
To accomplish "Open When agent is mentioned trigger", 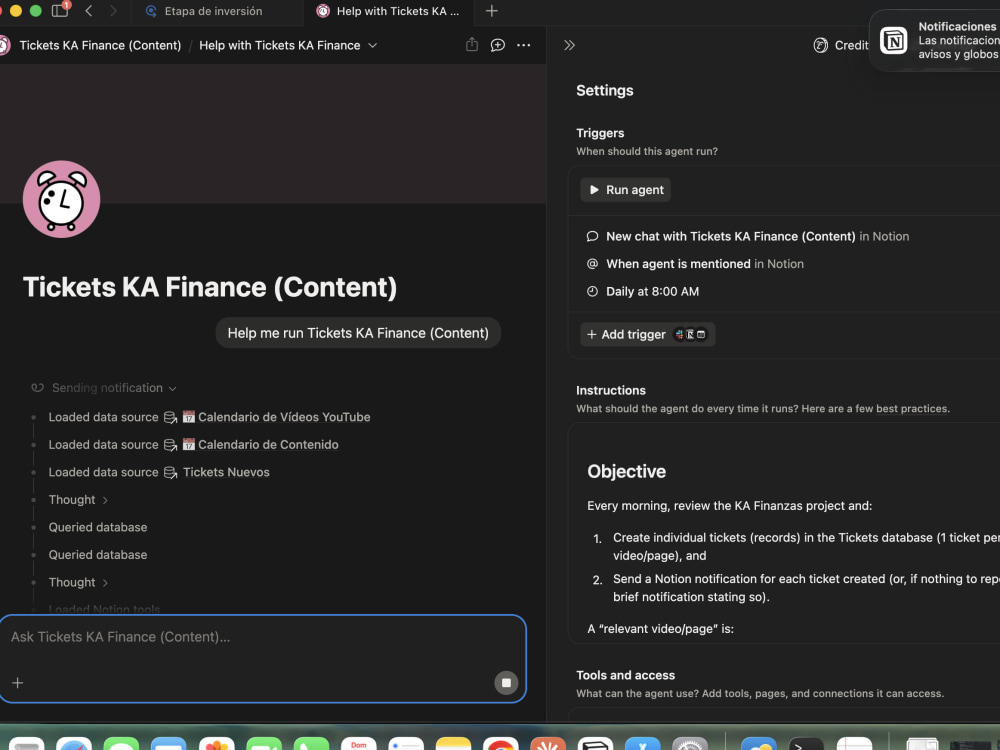I will [x=695, y=264].
